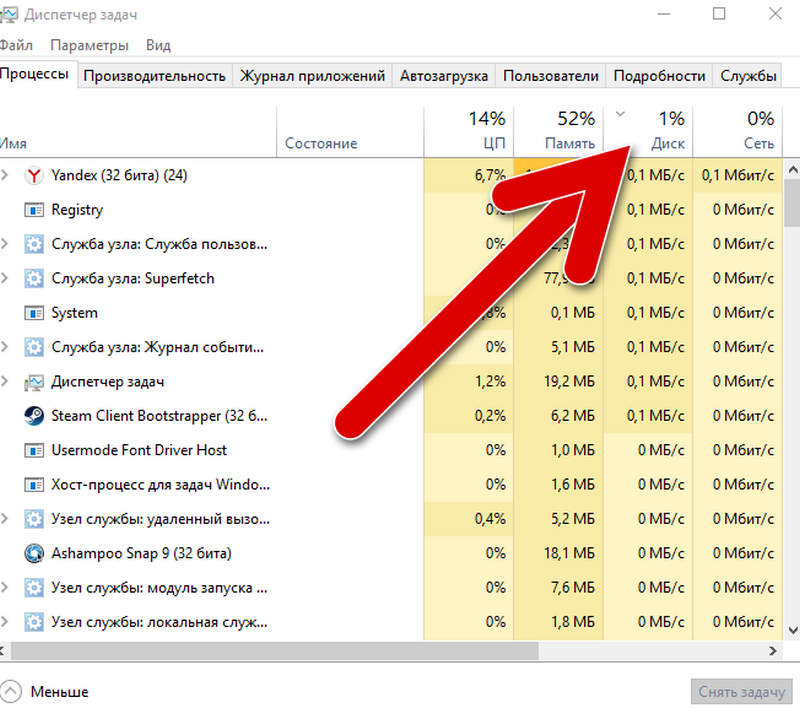Click gear icon of Служба узла: Служба пользов...
This screenshot has width=800, height=714.
34,244
